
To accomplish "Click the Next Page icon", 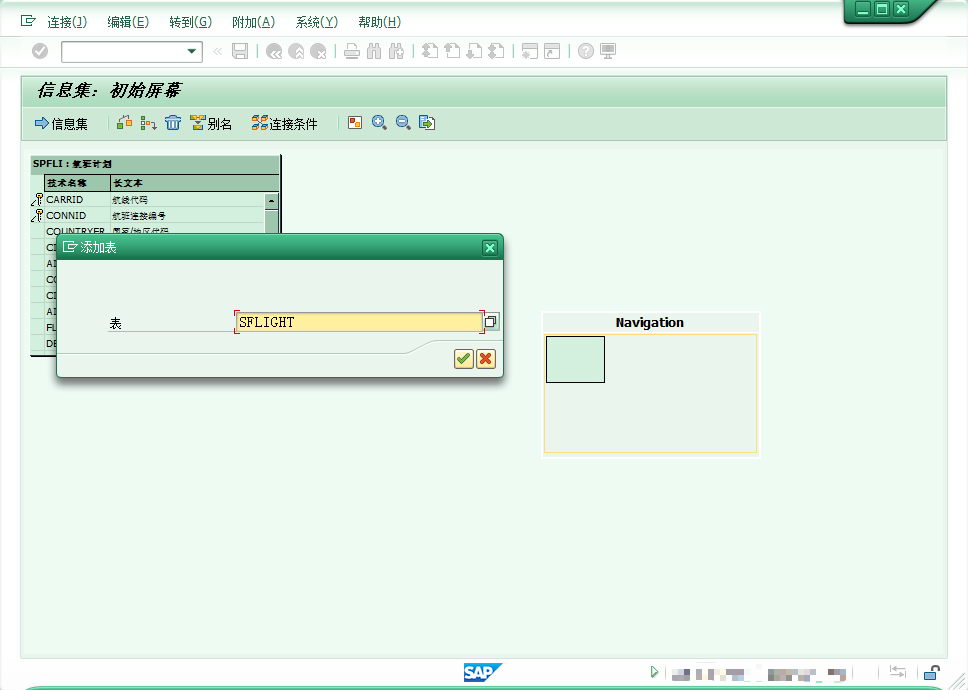I will pos(474,51).
